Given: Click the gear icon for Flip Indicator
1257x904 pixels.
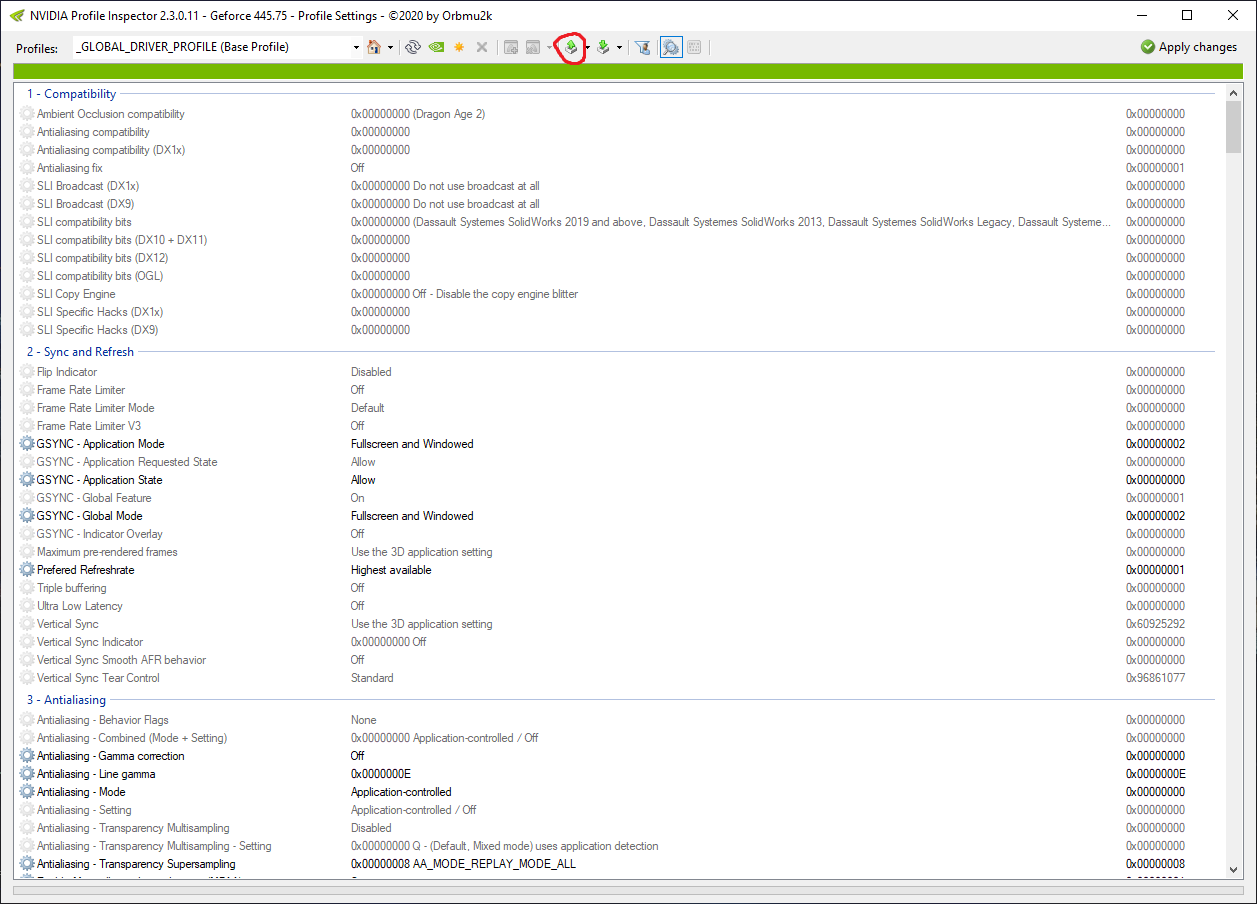Looking at the screenshot, I should [27, 372].
